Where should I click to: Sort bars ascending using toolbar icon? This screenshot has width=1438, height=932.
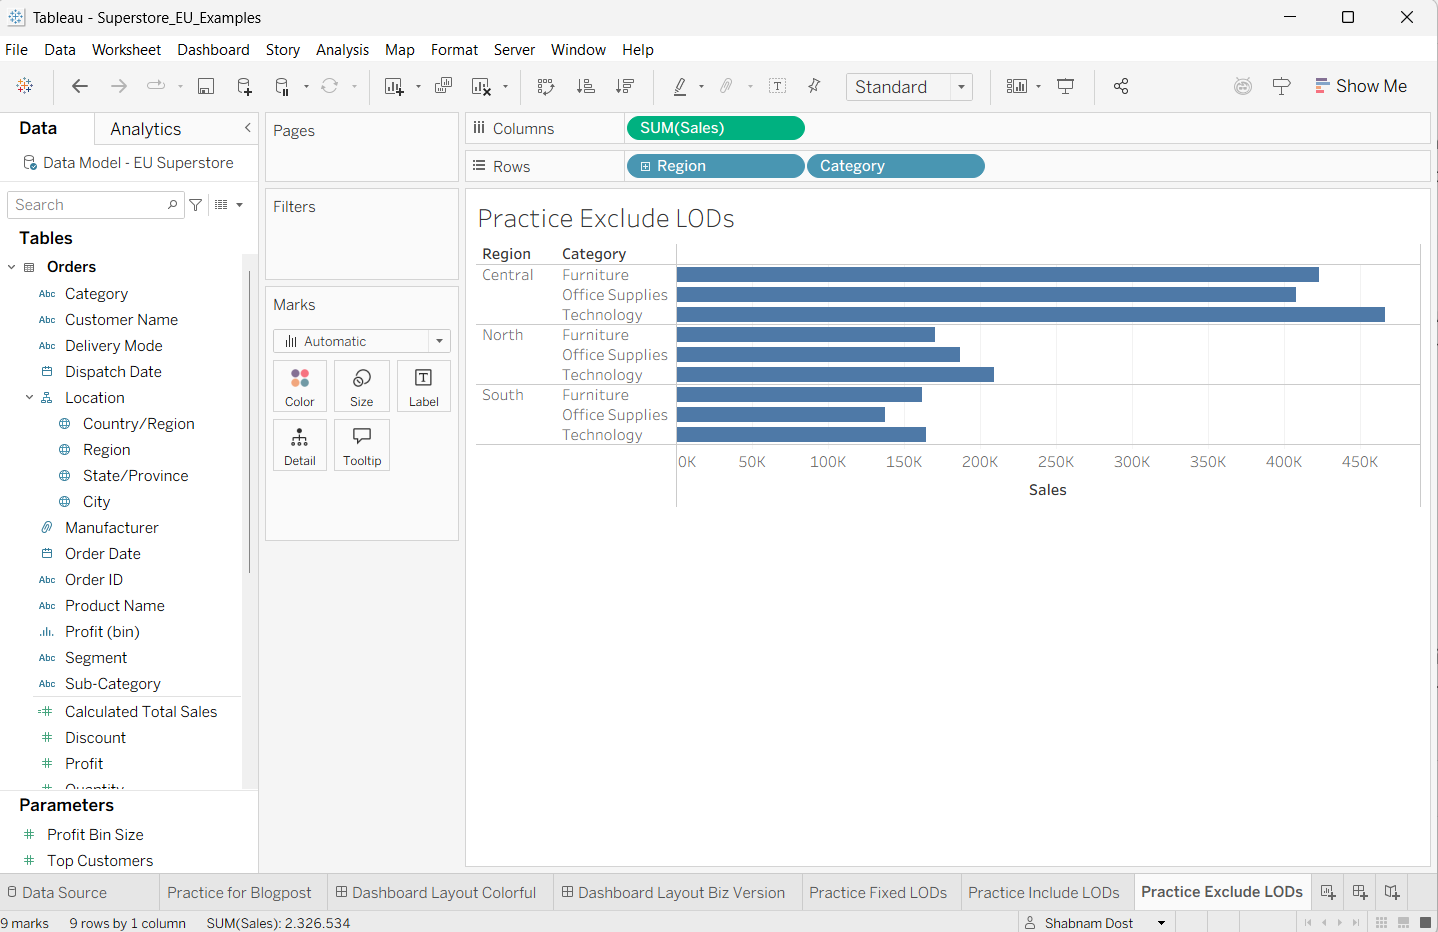[586, 87]
